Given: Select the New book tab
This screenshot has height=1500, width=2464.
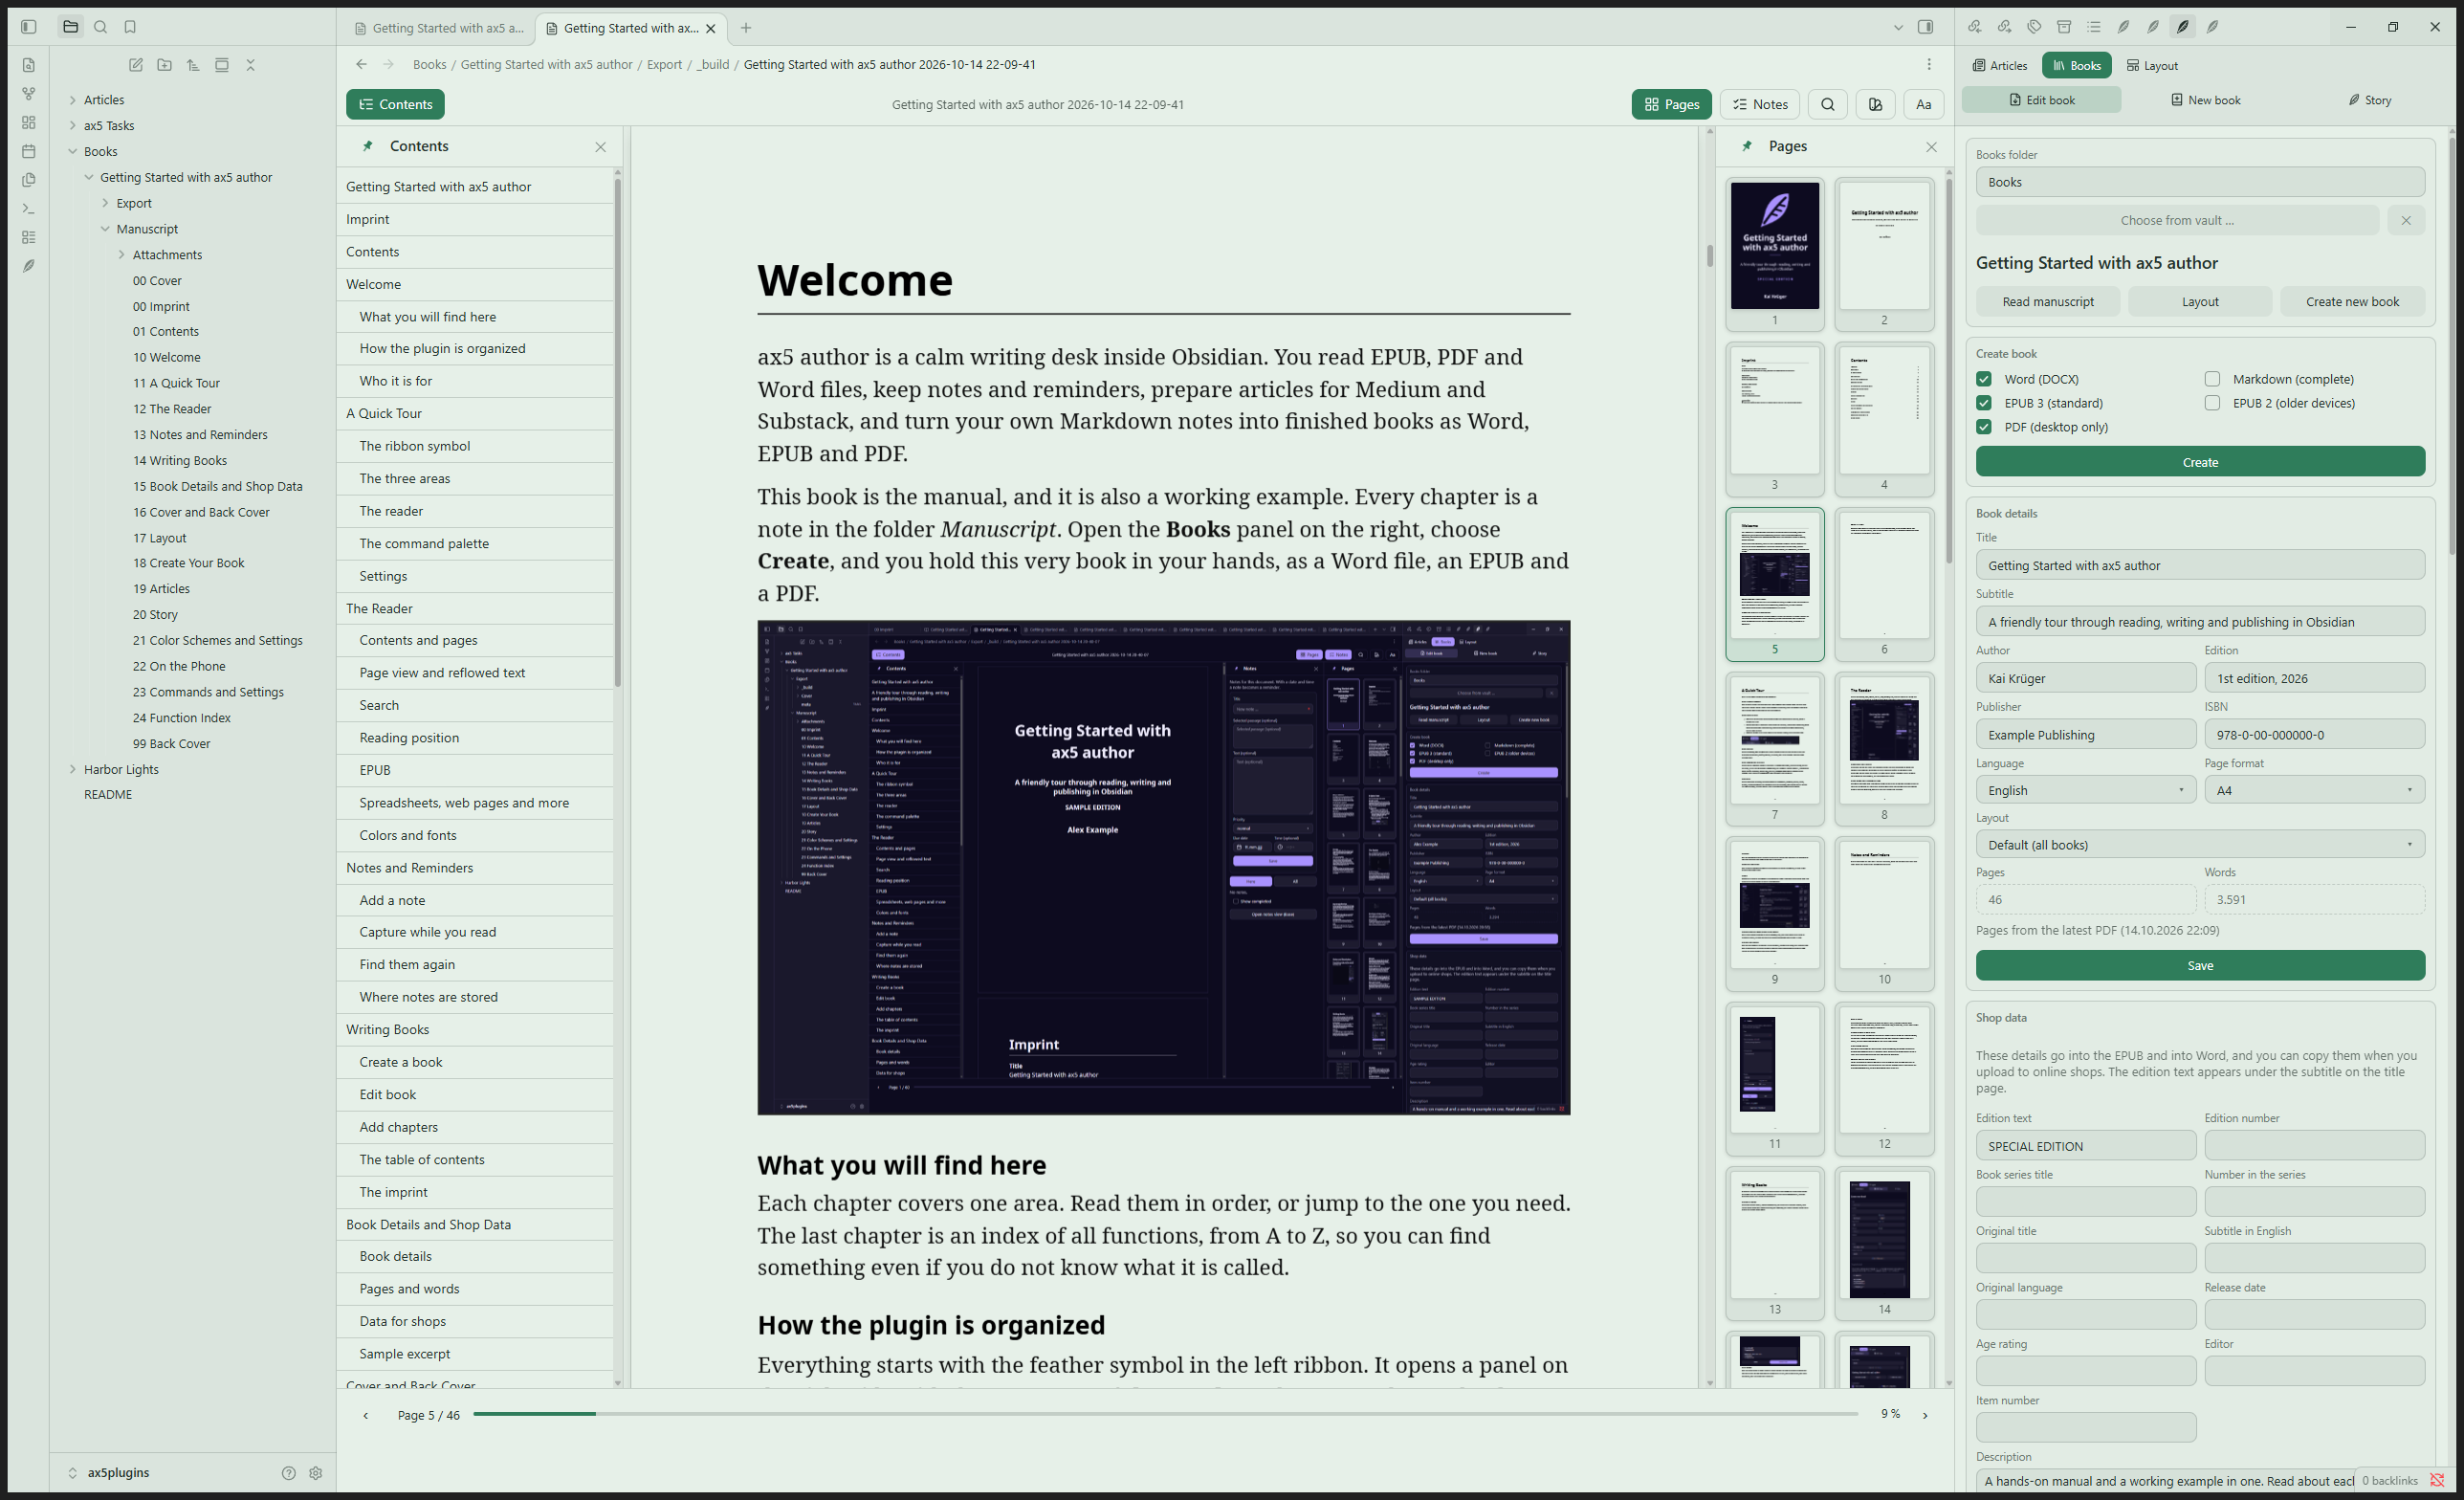Looking at the screenshot, I should 2205,100.
